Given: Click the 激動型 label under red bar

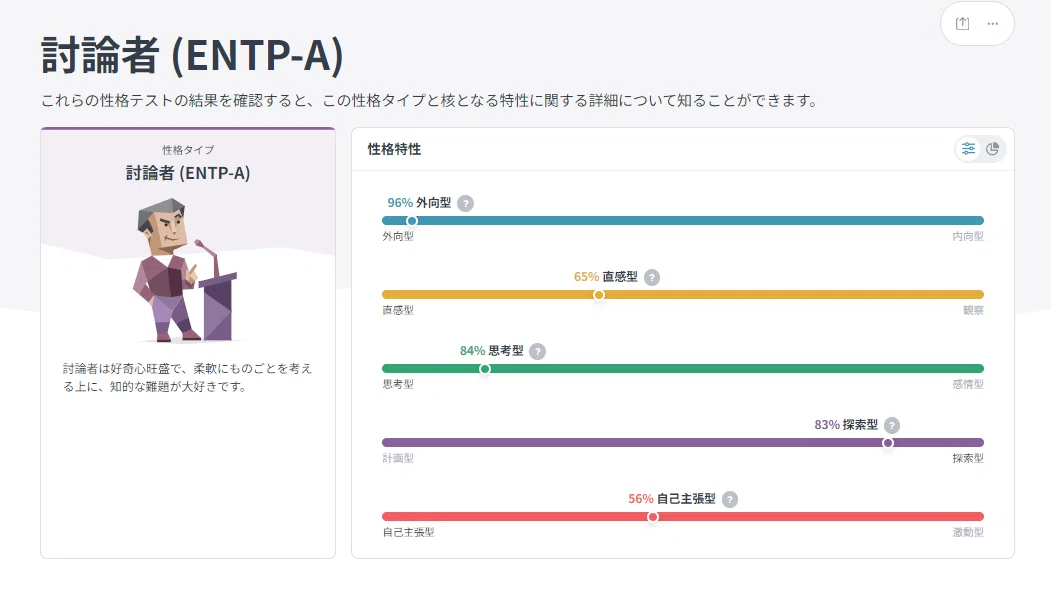Looking at the screenshot, I should point(968,532).
